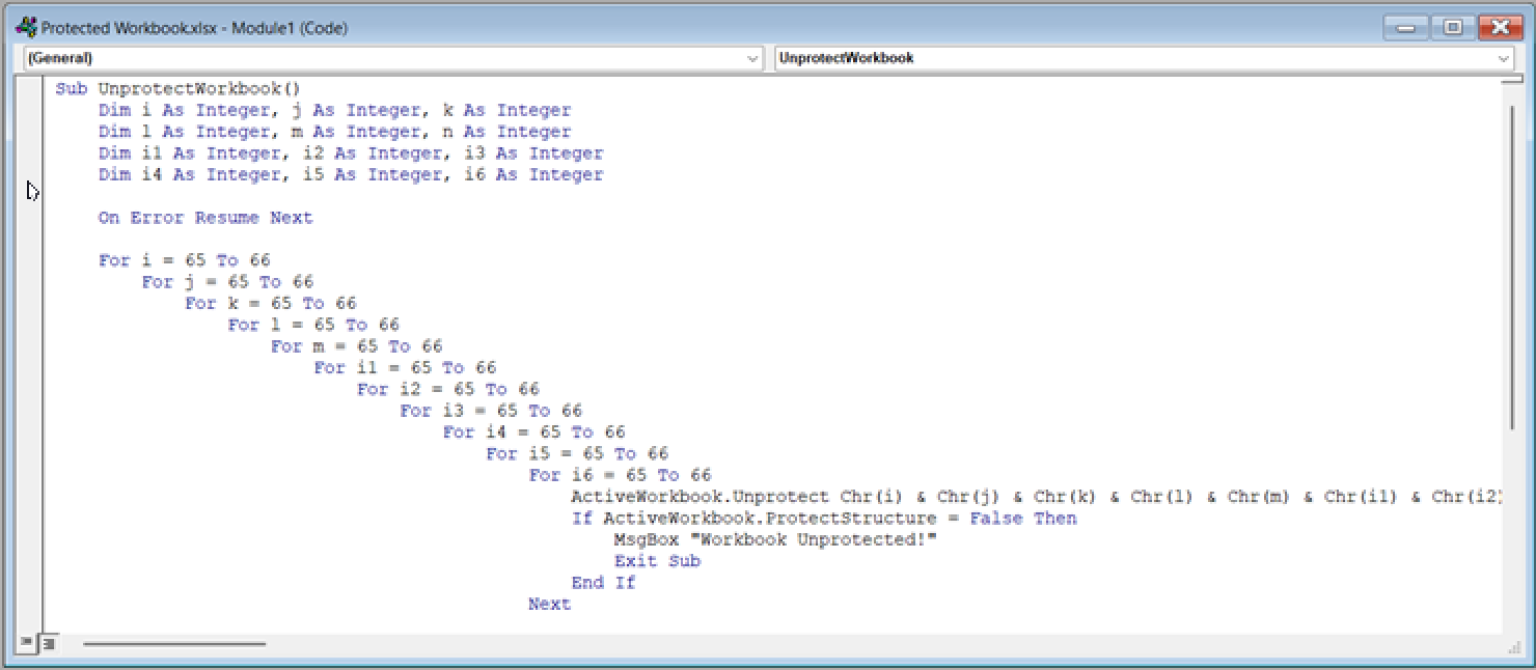Screen dimensions: 1536x670
Task: Open the (General) object dropdown
Action: (753, 59)
